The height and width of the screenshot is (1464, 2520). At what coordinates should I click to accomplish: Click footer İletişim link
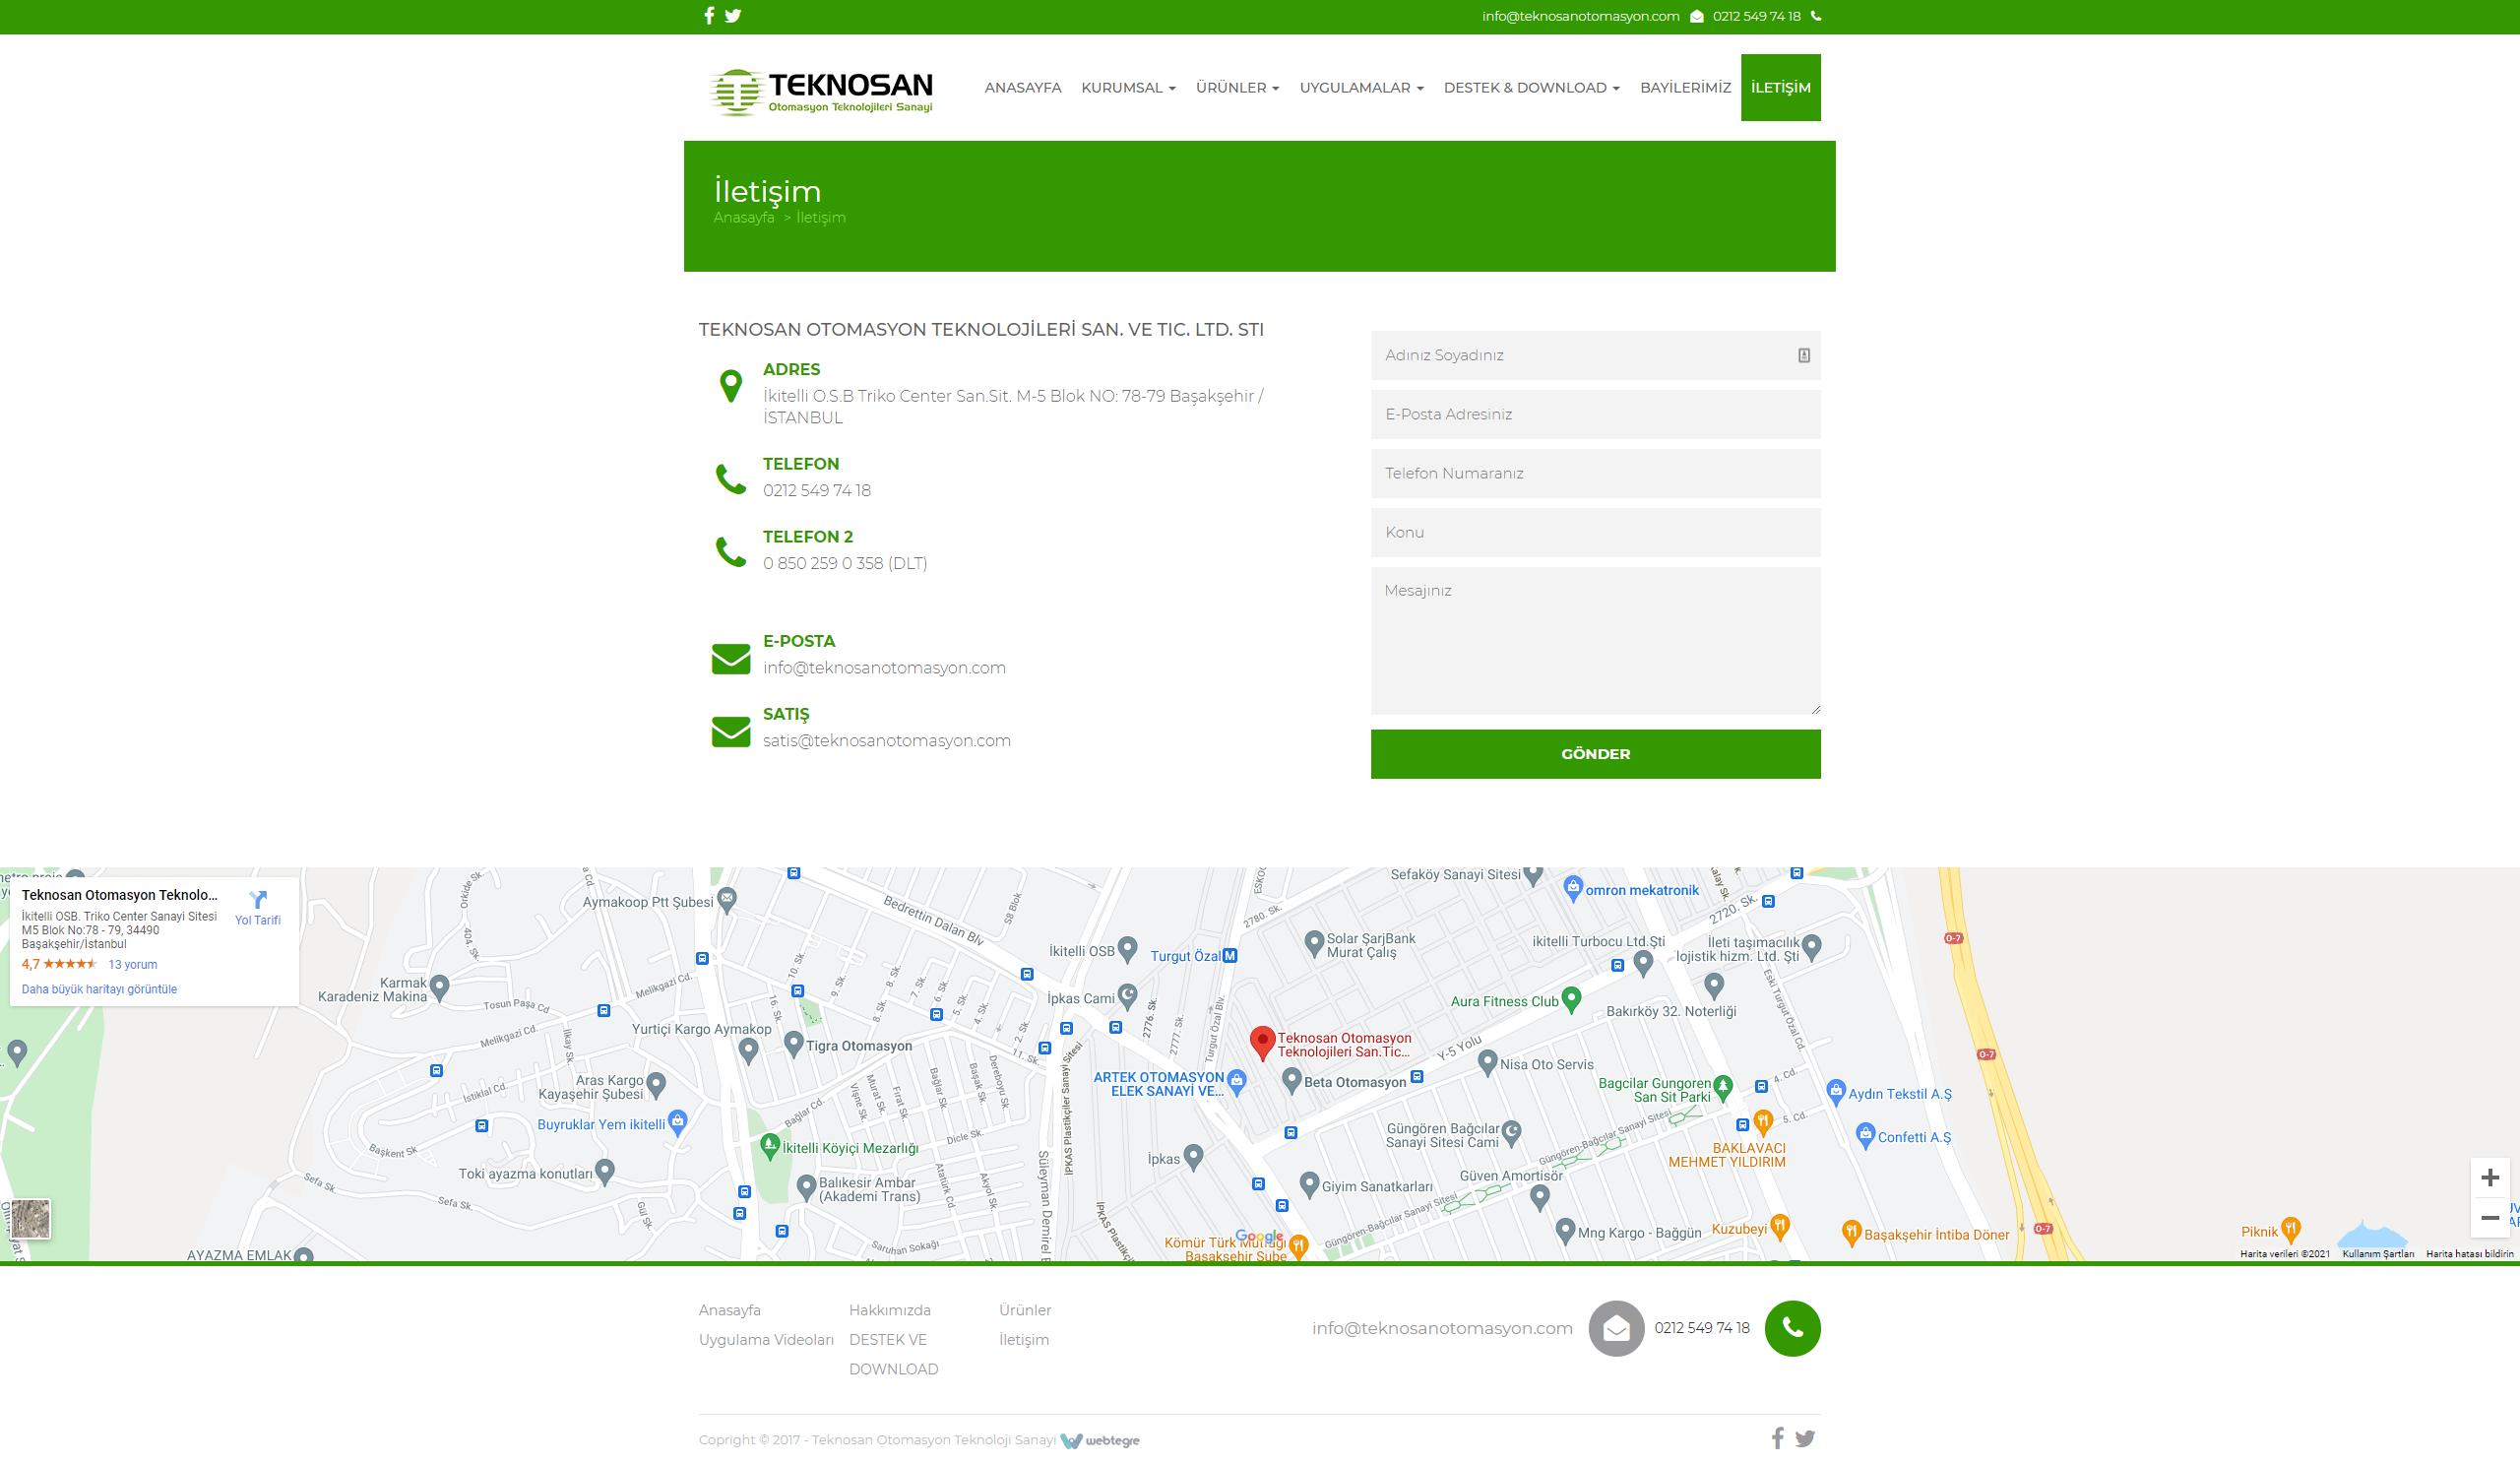(1024, 1340)
